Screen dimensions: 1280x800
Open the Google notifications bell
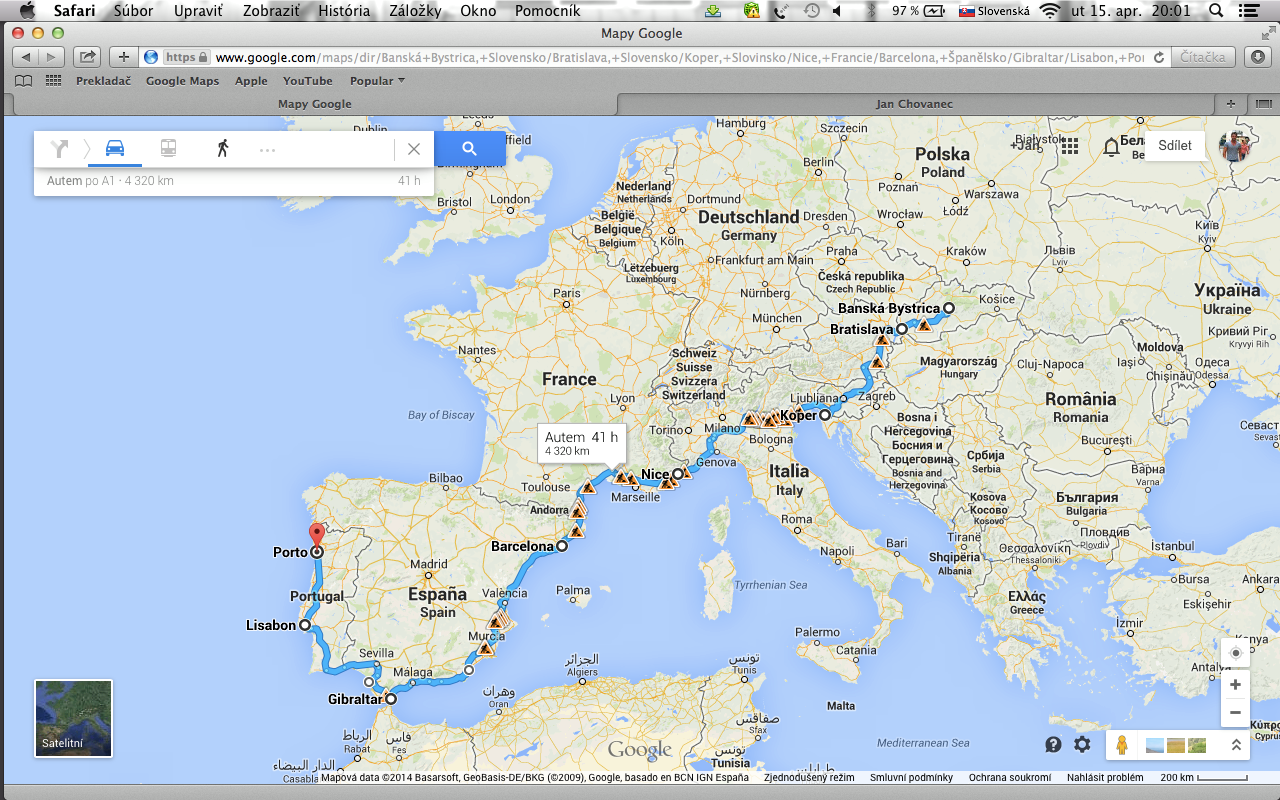[x=1111, y=147]
